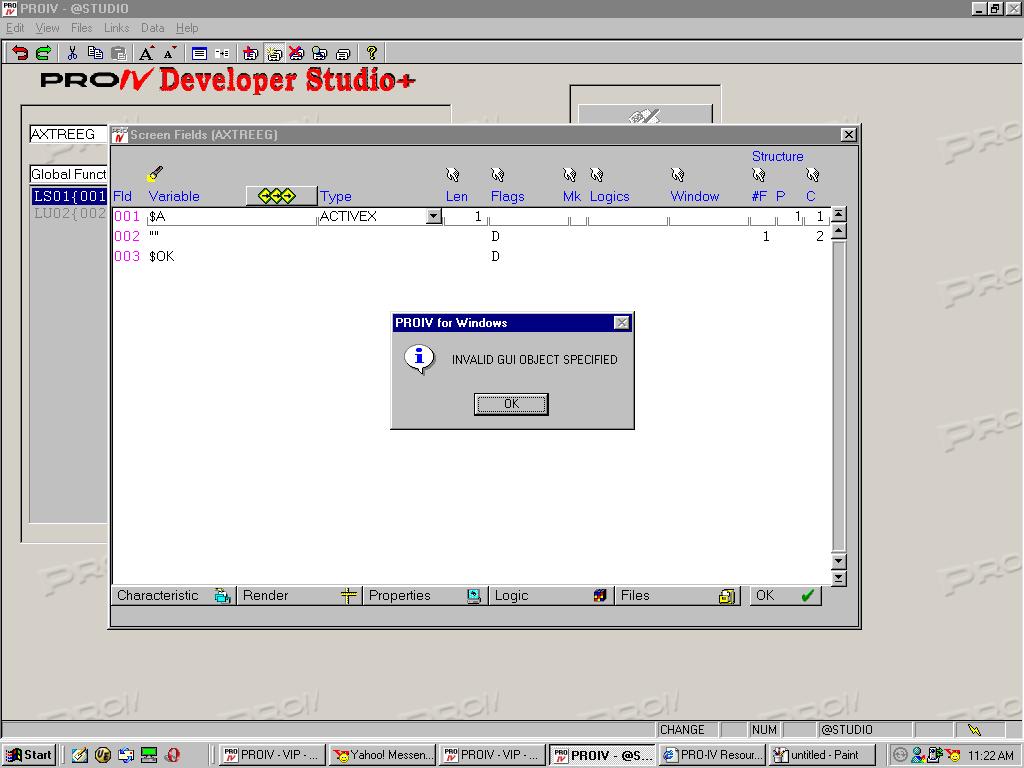Click the blue window list icon
This screenshot has width=1024, height=768.
coord(199,54)
